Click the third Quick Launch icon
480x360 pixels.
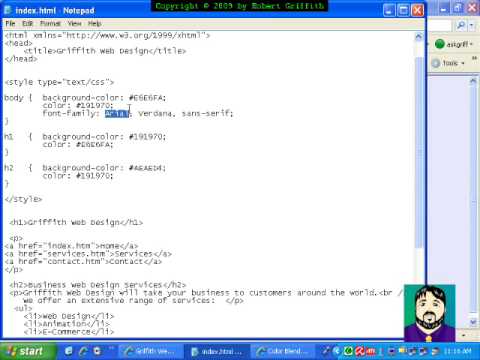pyautogui.click(x=97, y=351)
